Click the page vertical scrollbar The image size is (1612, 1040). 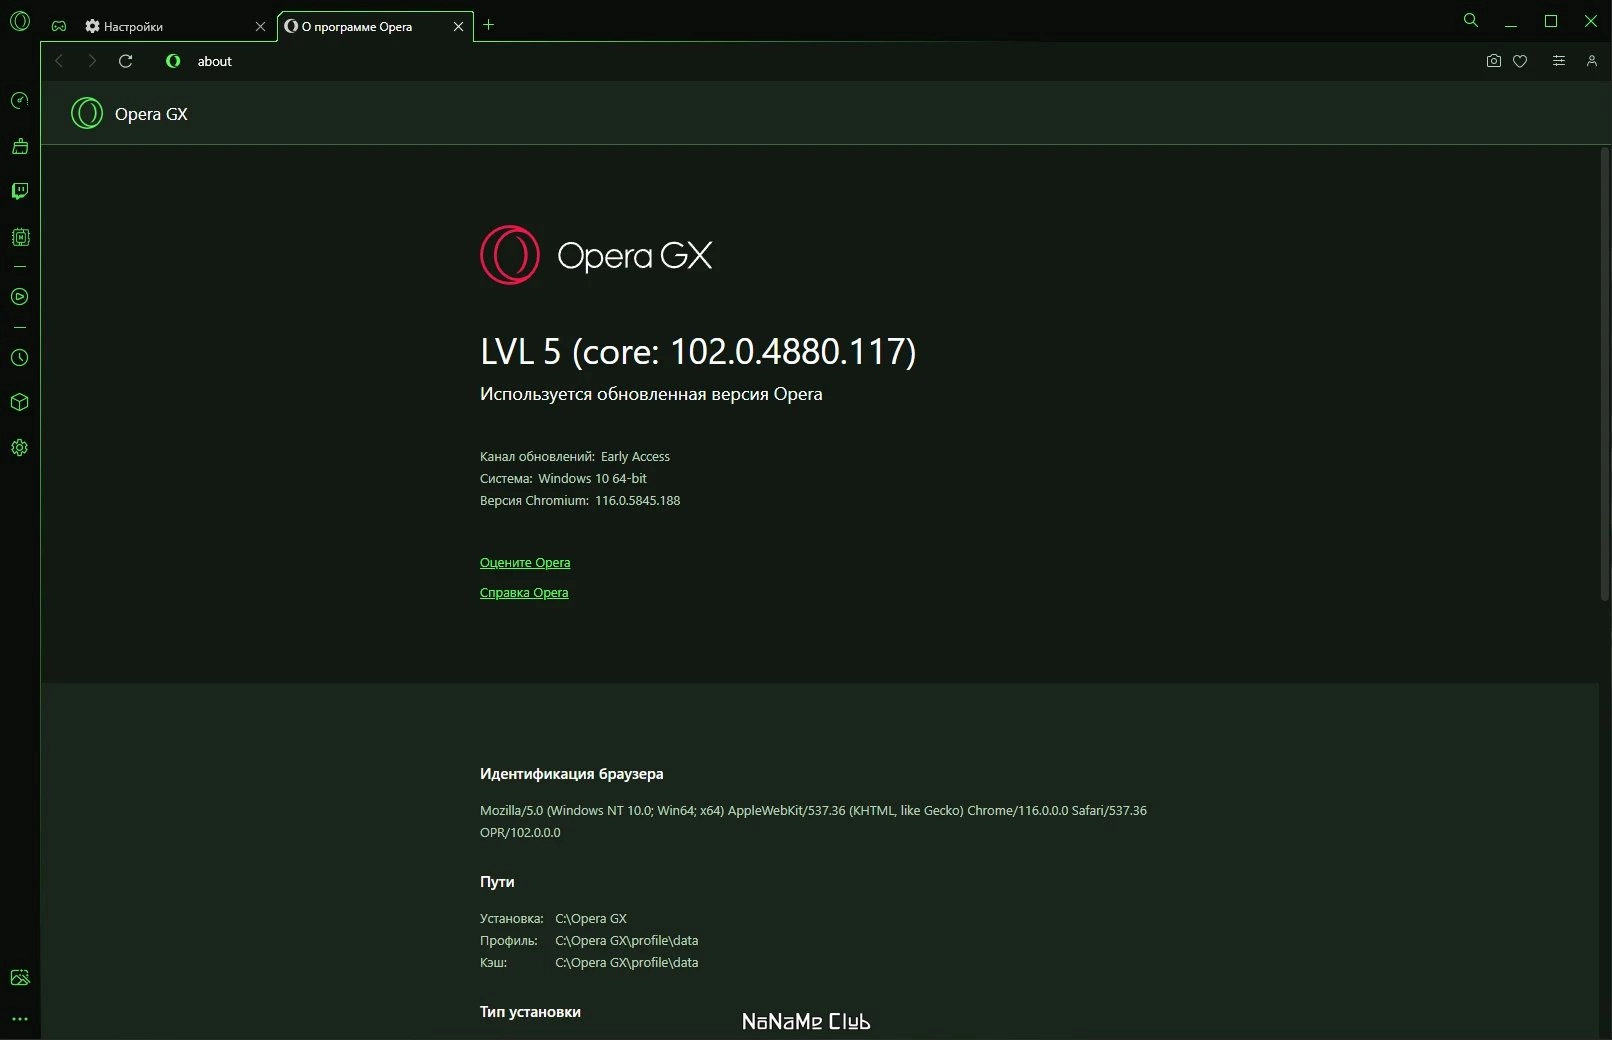tap(1604, 374)
